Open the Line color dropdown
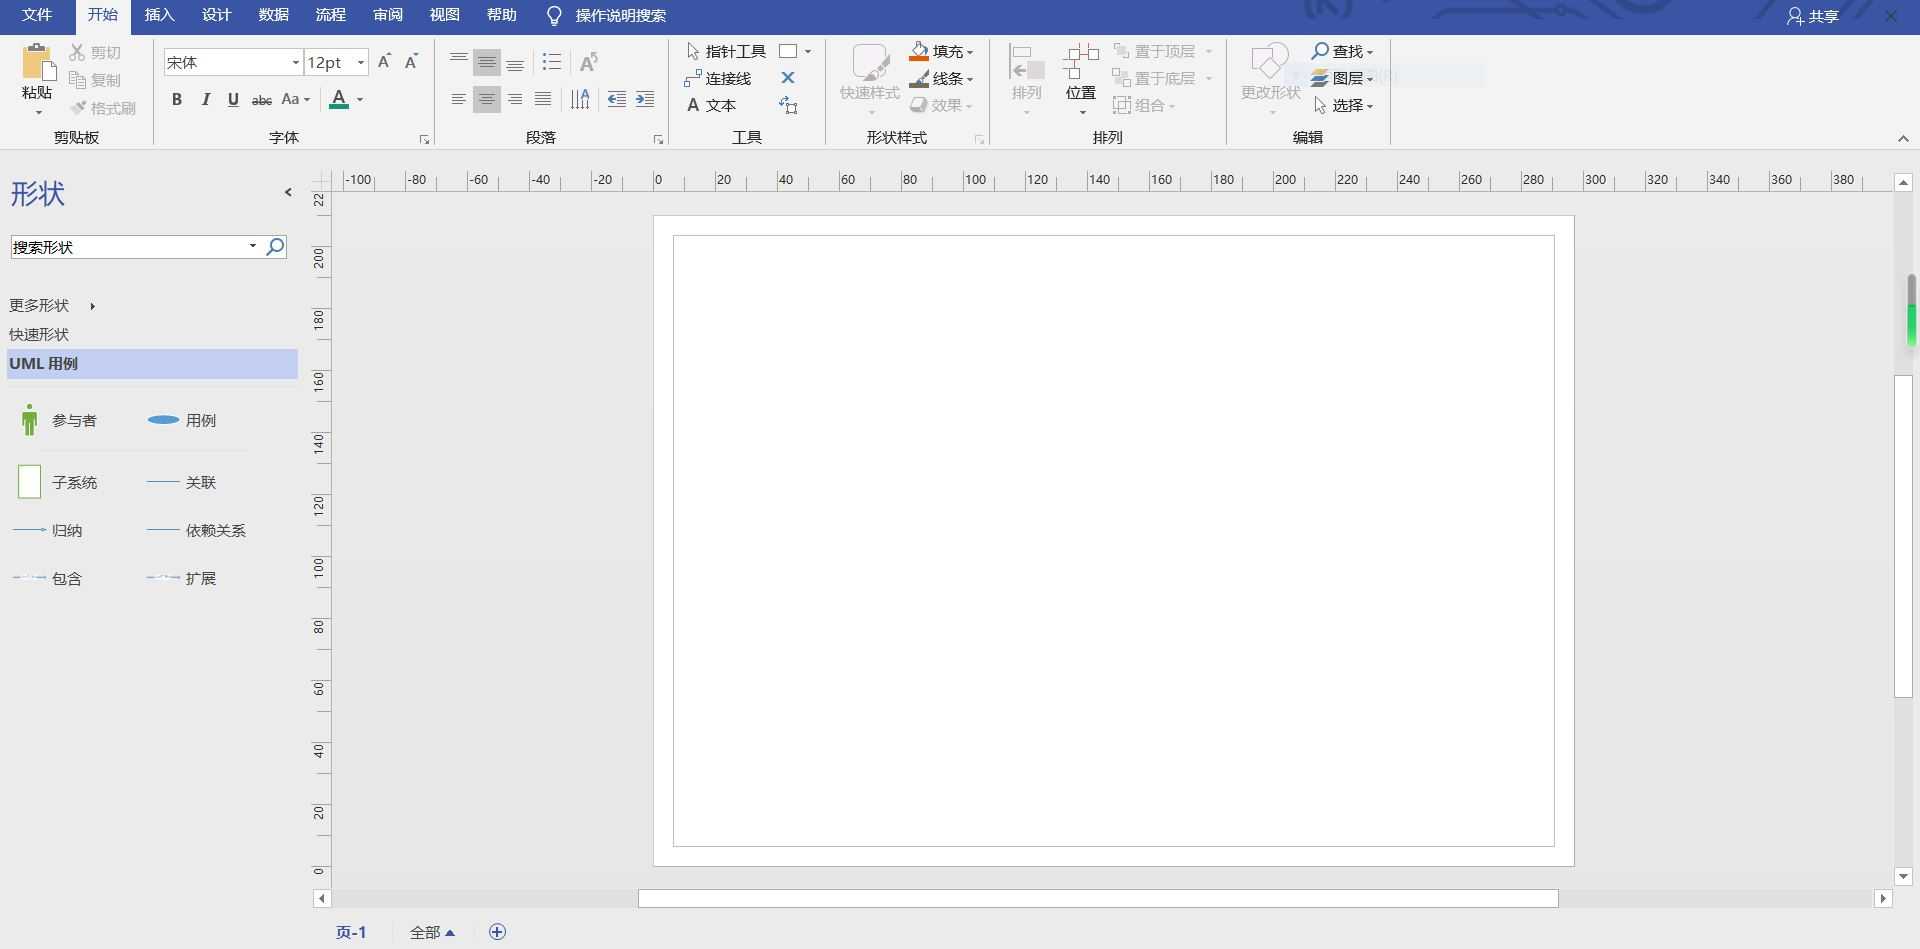The image size is (1920, 949). click(x=941, y=78)
